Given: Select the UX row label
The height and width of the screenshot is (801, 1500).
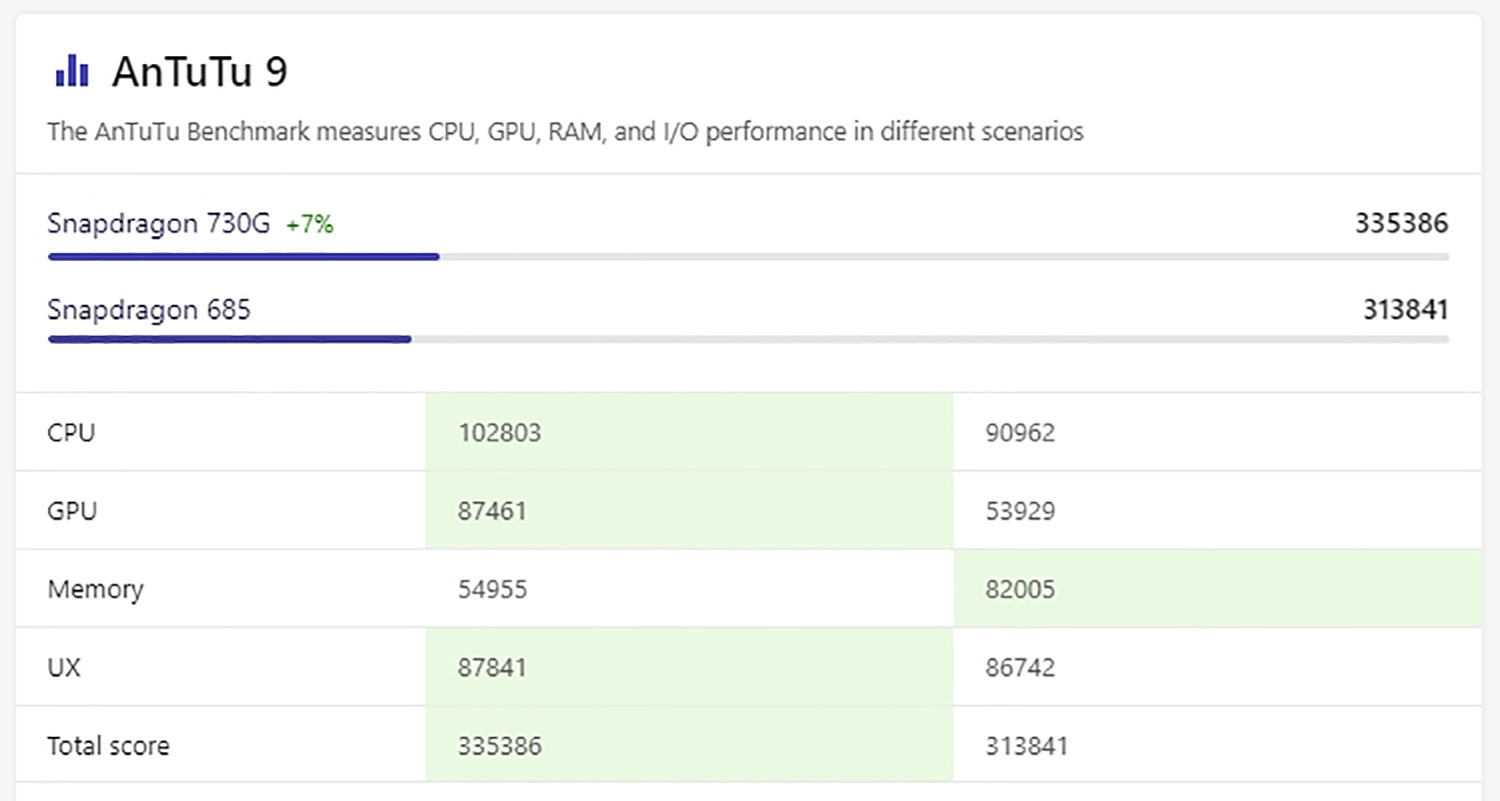Looking at the screenshot, I should (64, 667).
